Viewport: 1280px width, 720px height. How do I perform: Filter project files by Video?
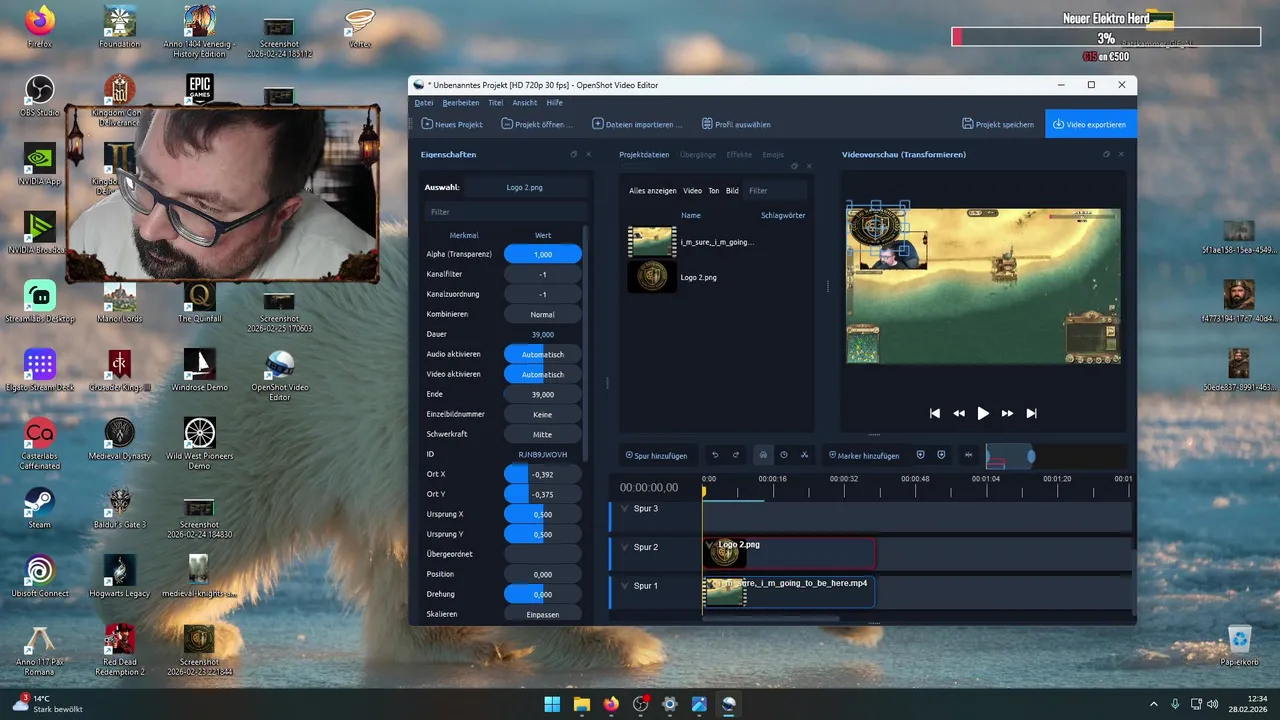tap(692, 190)
